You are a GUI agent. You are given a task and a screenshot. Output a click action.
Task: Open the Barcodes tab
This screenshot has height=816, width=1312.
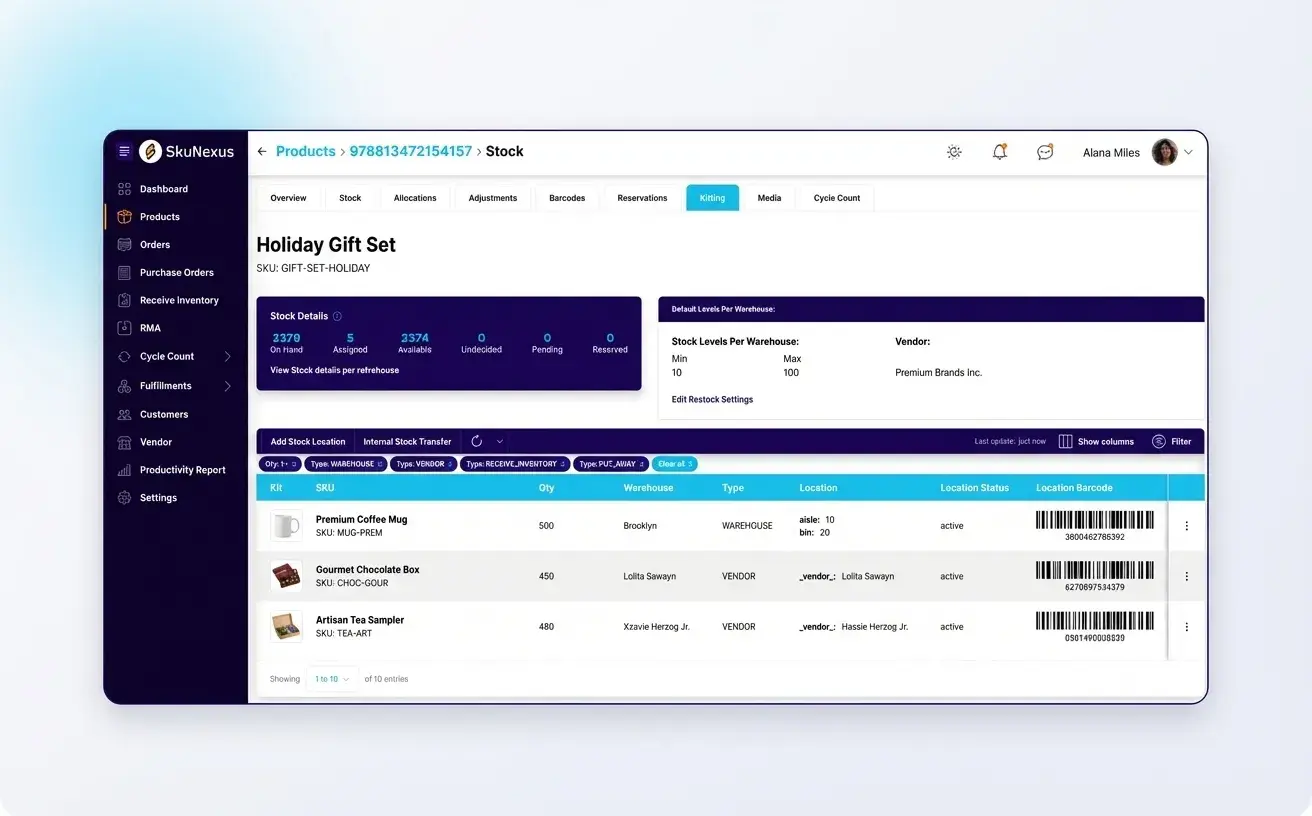(x=567, y=197)
